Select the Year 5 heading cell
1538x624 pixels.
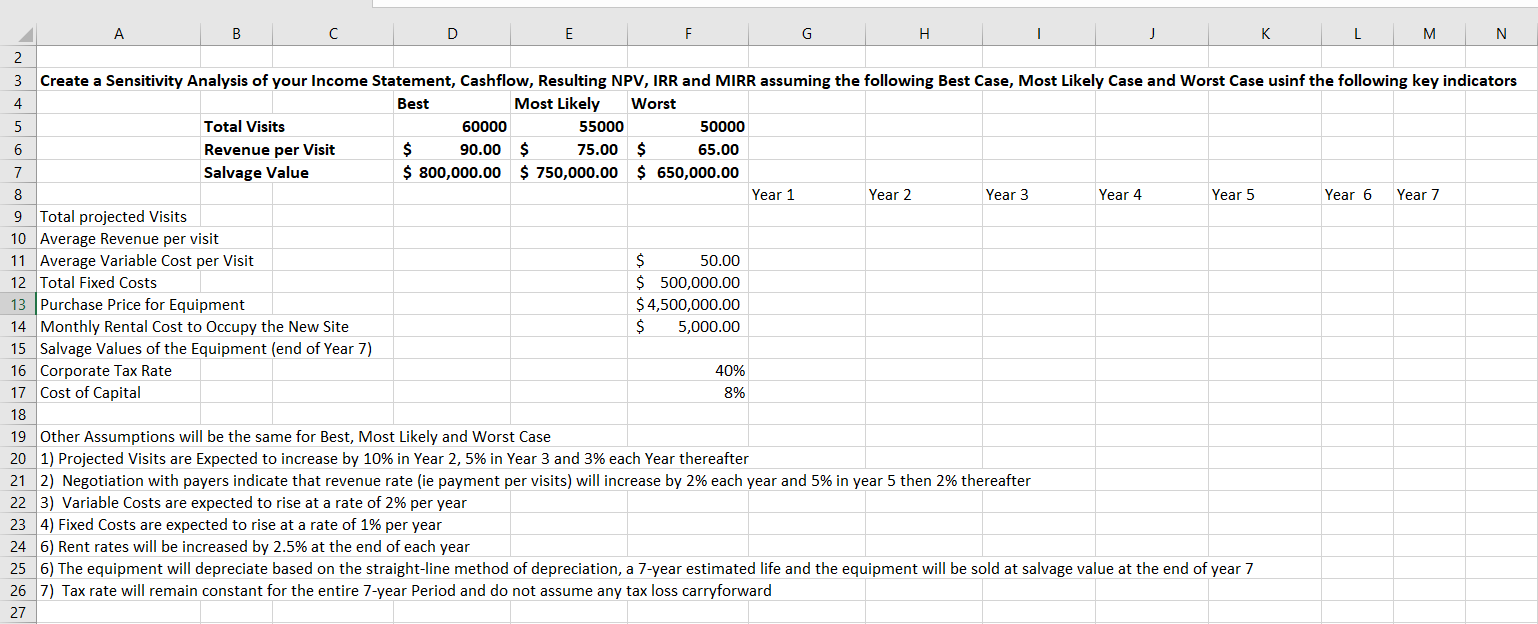tap(1265, 194)
